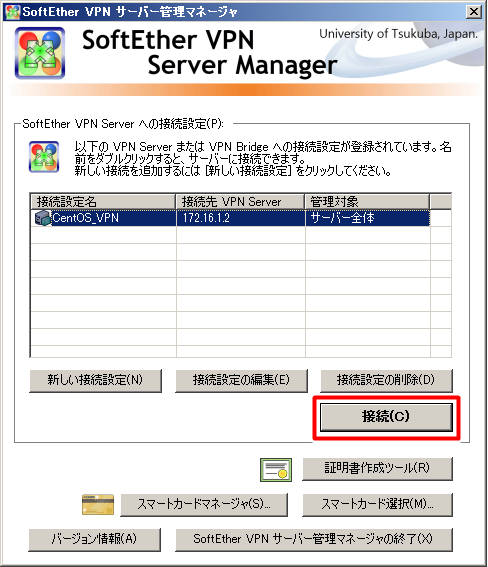Click 新しい接続設定(N) button
Viewport: 488px width, 567px height.
[95, 380]
